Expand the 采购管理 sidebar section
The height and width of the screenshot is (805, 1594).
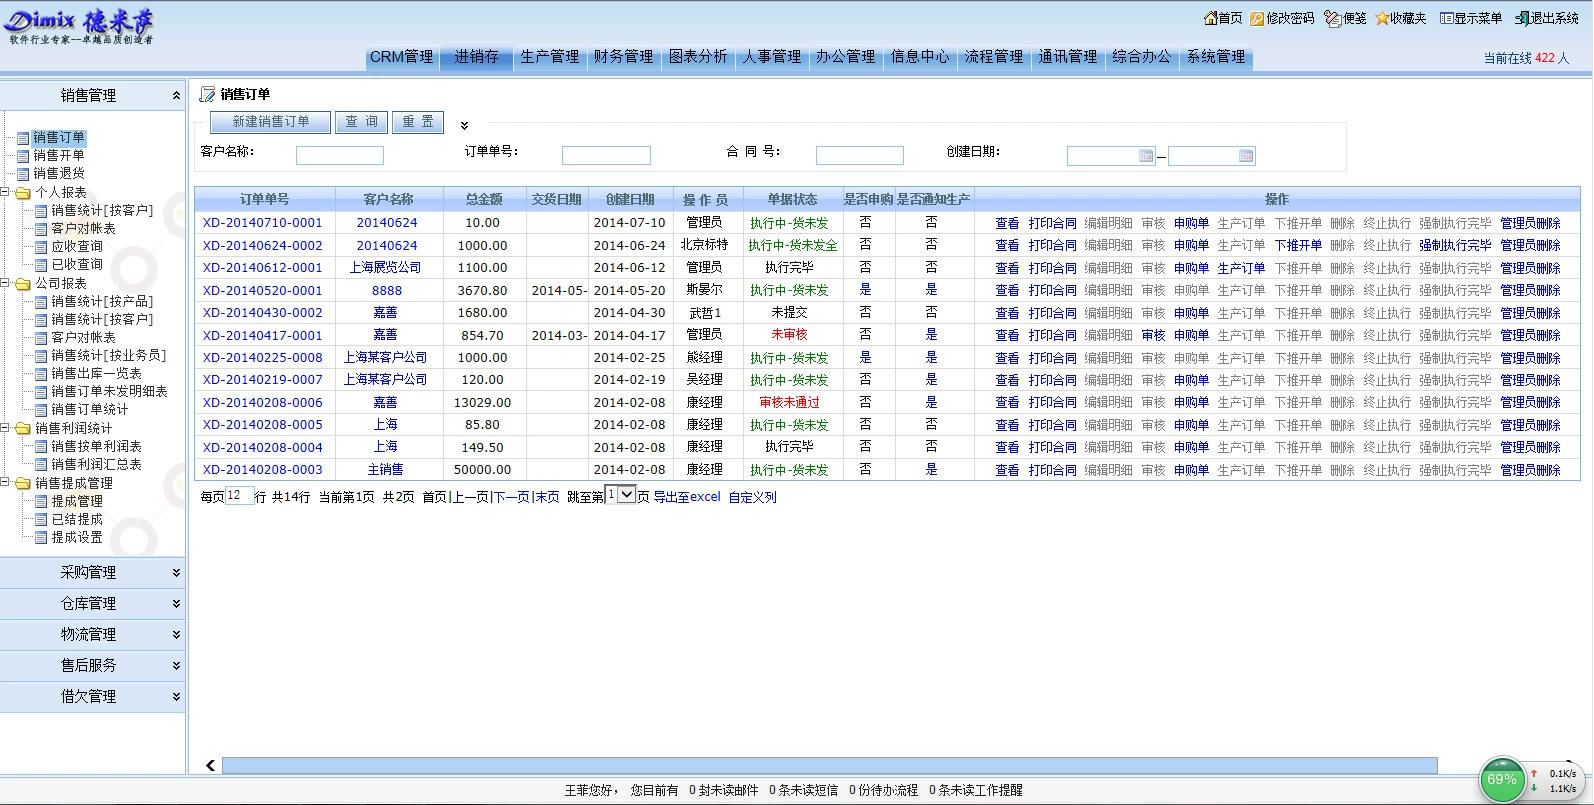click(176, 573)
